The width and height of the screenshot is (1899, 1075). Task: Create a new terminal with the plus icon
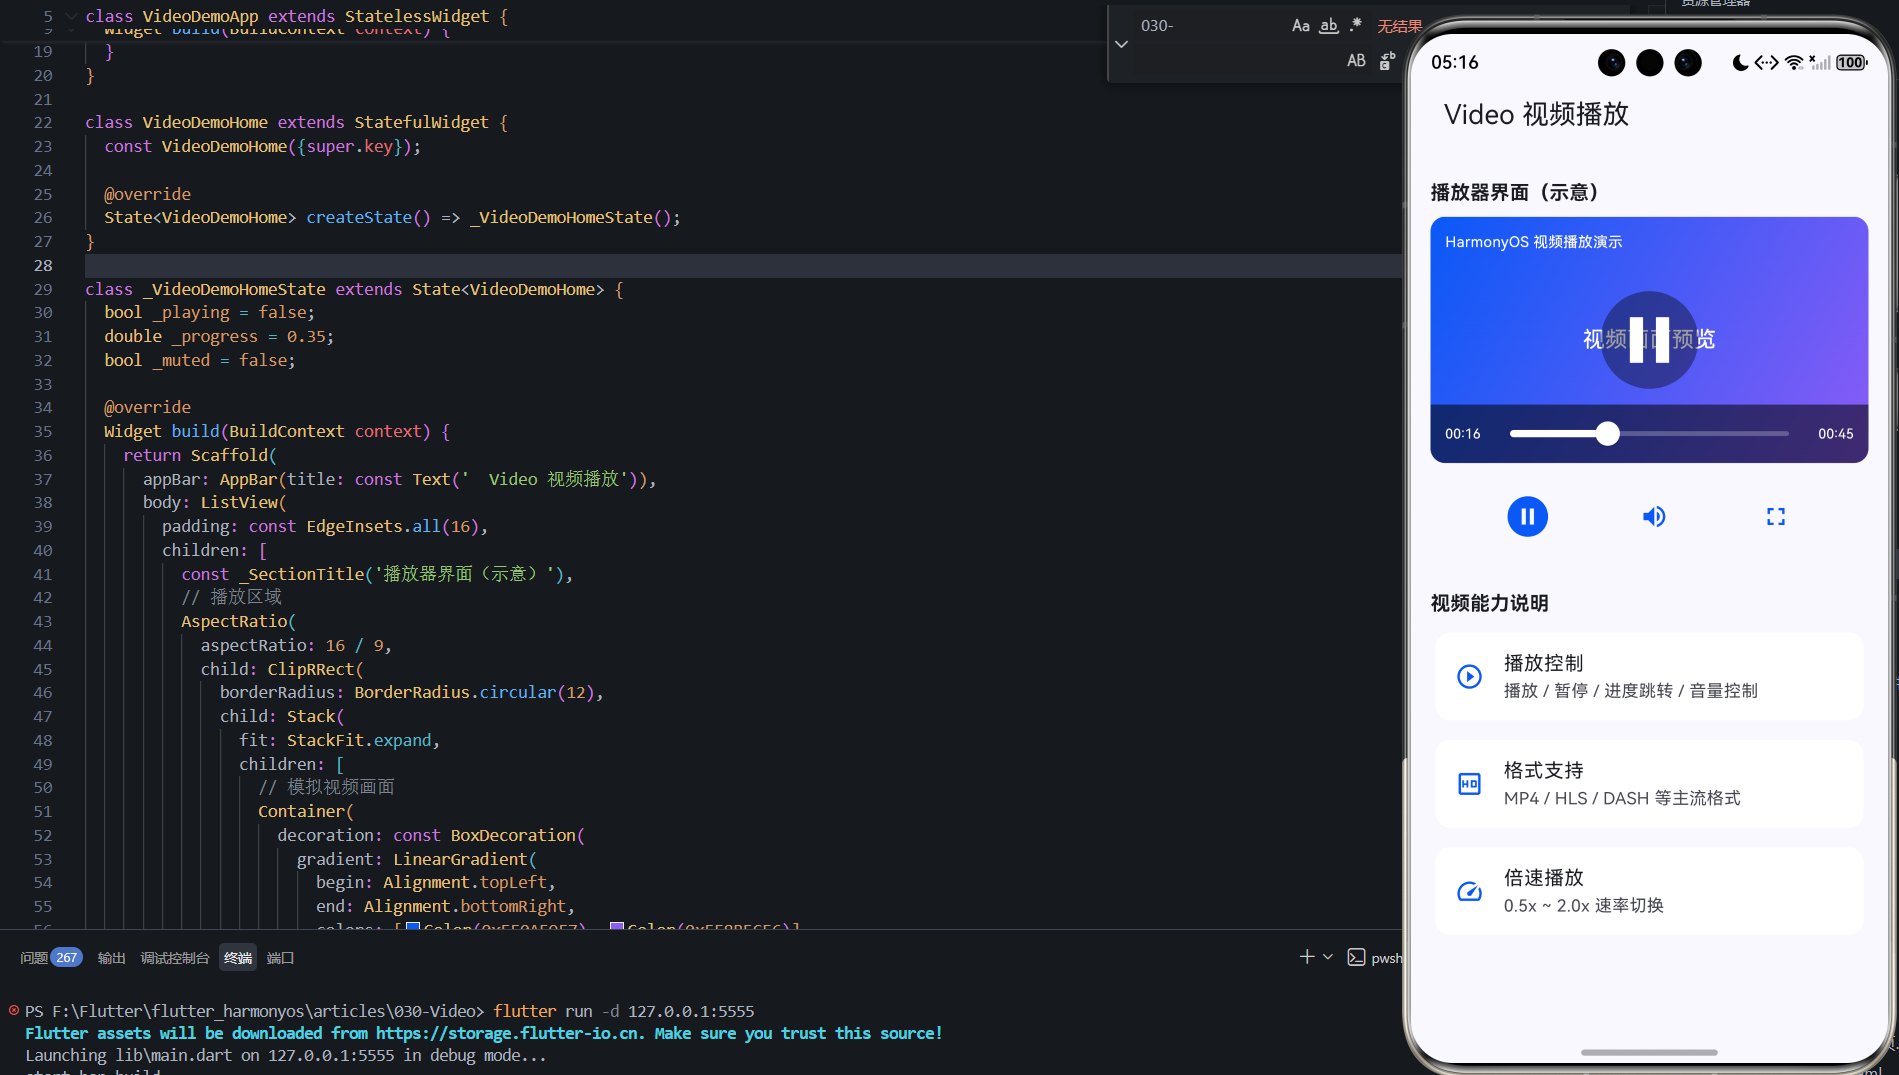point(1306,957)
